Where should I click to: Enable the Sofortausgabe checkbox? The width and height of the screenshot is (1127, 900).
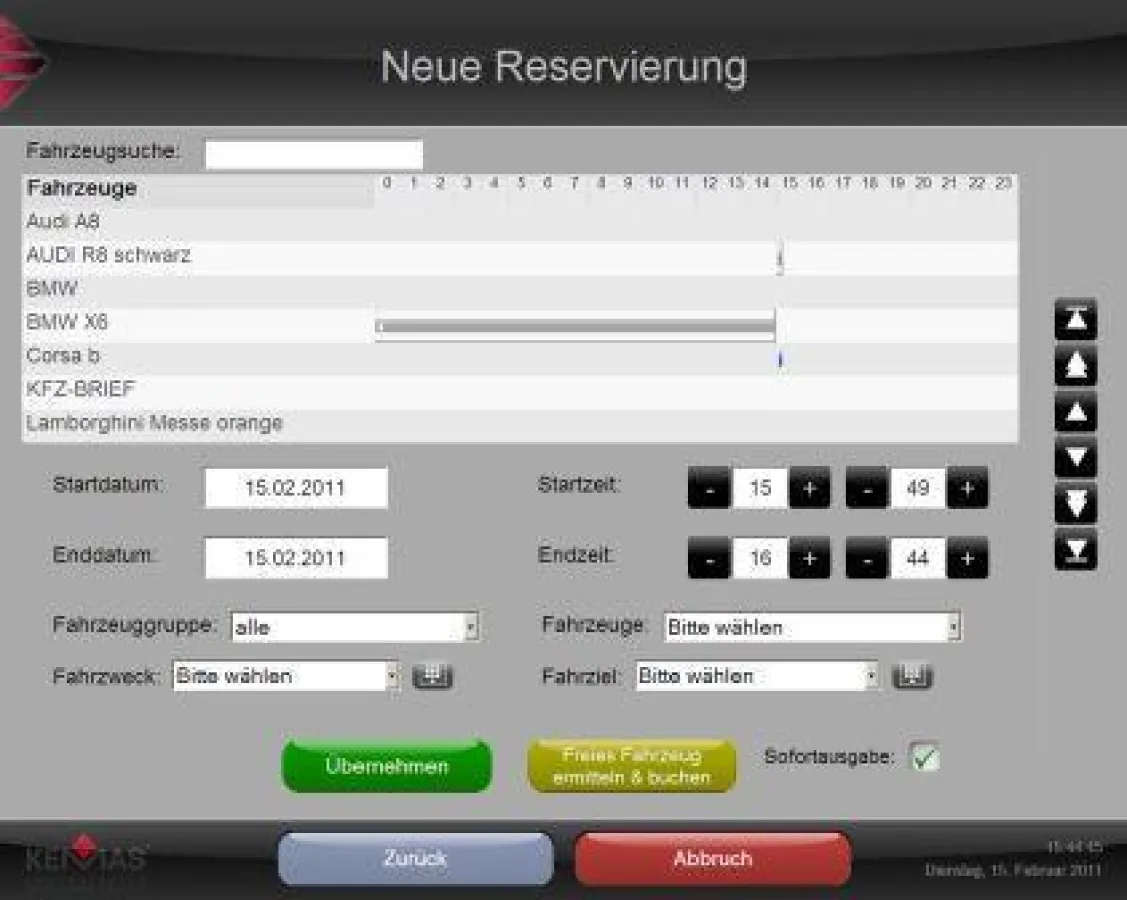click(x=925, y=758)
